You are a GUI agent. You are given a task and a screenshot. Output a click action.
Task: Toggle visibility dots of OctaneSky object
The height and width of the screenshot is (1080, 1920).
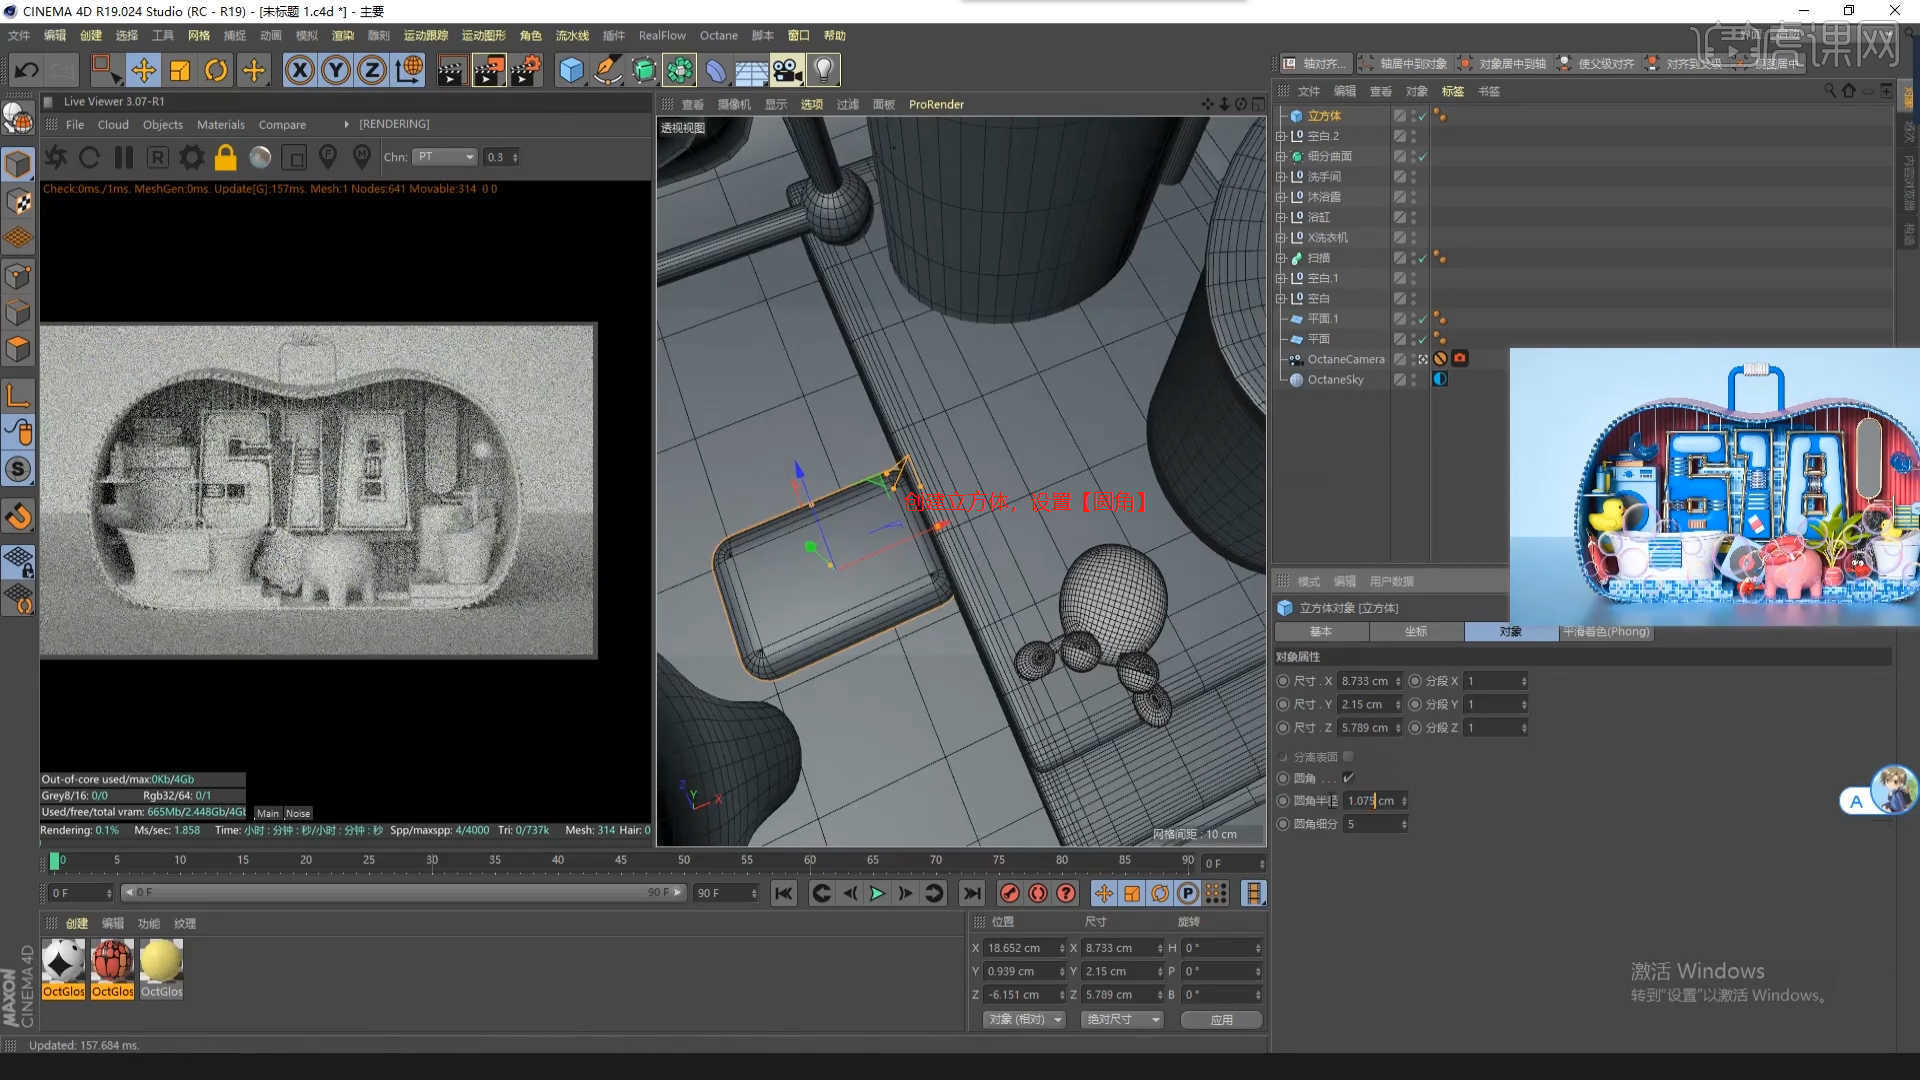[x=1413, y=380]
